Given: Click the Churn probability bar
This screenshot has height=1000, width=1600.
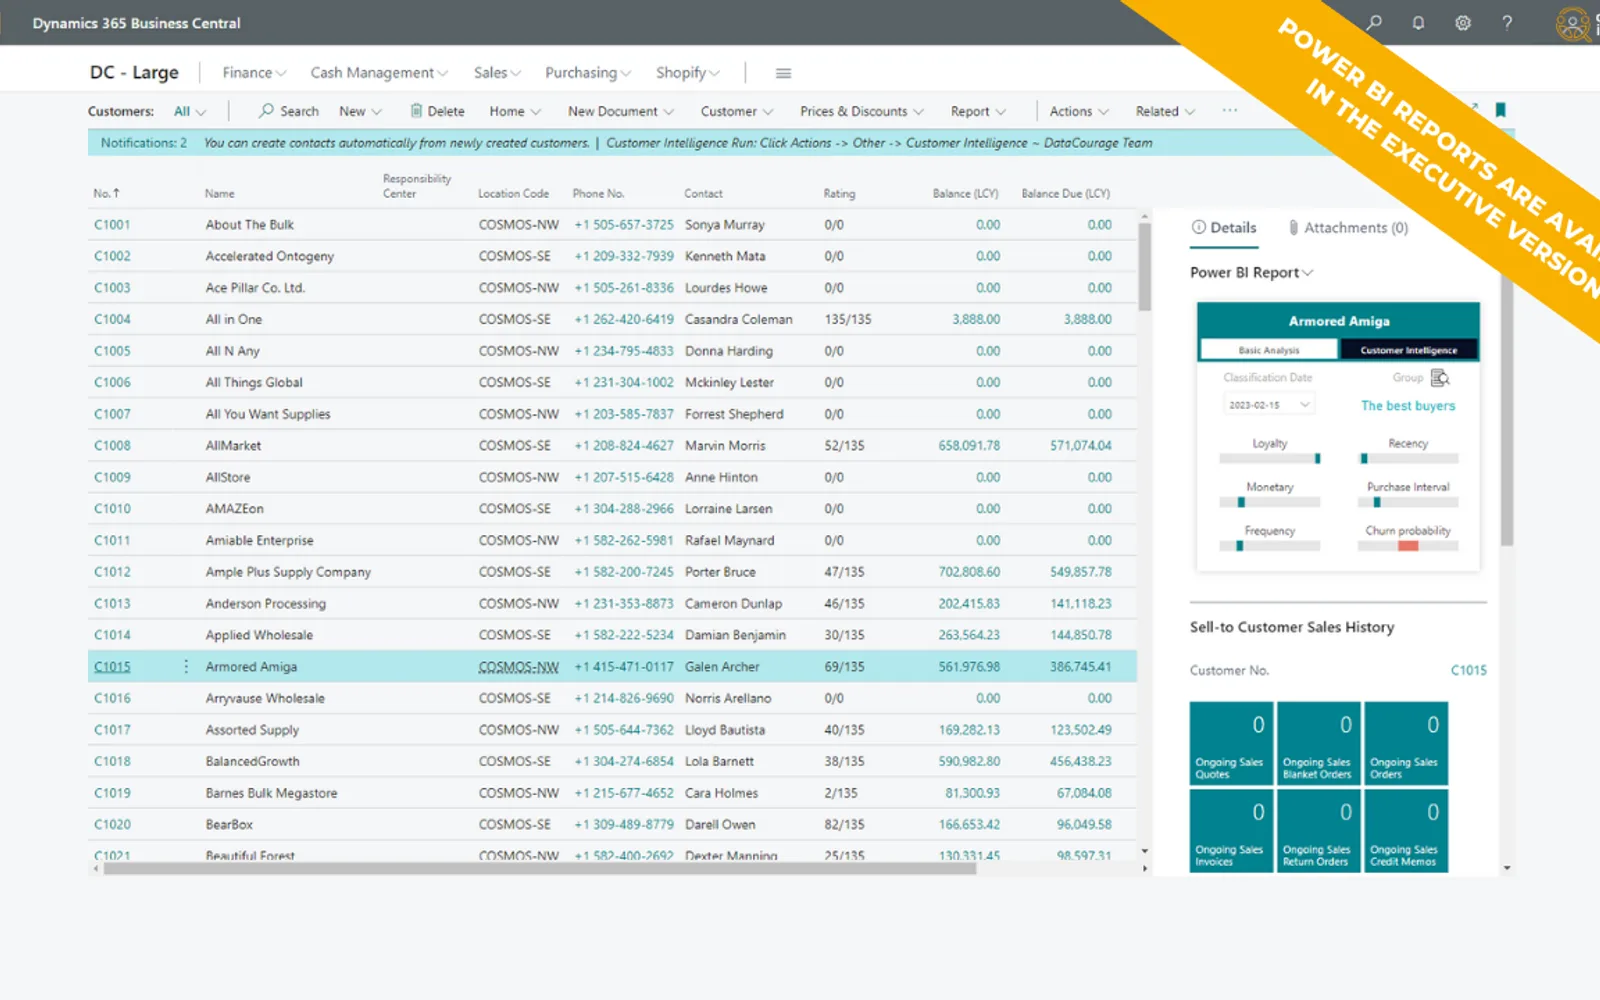Looking at the screenshot, I should tap(1408, 546).
